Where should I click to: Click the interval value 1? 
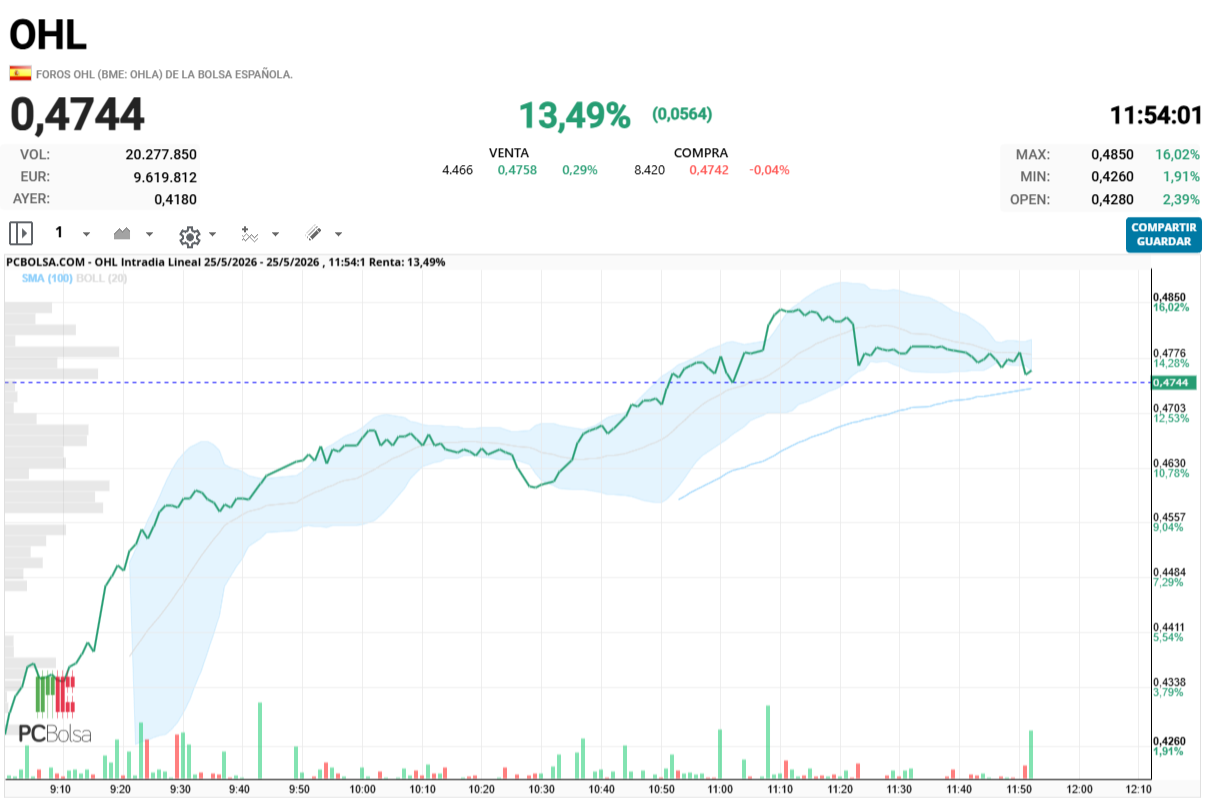[59, 232]
